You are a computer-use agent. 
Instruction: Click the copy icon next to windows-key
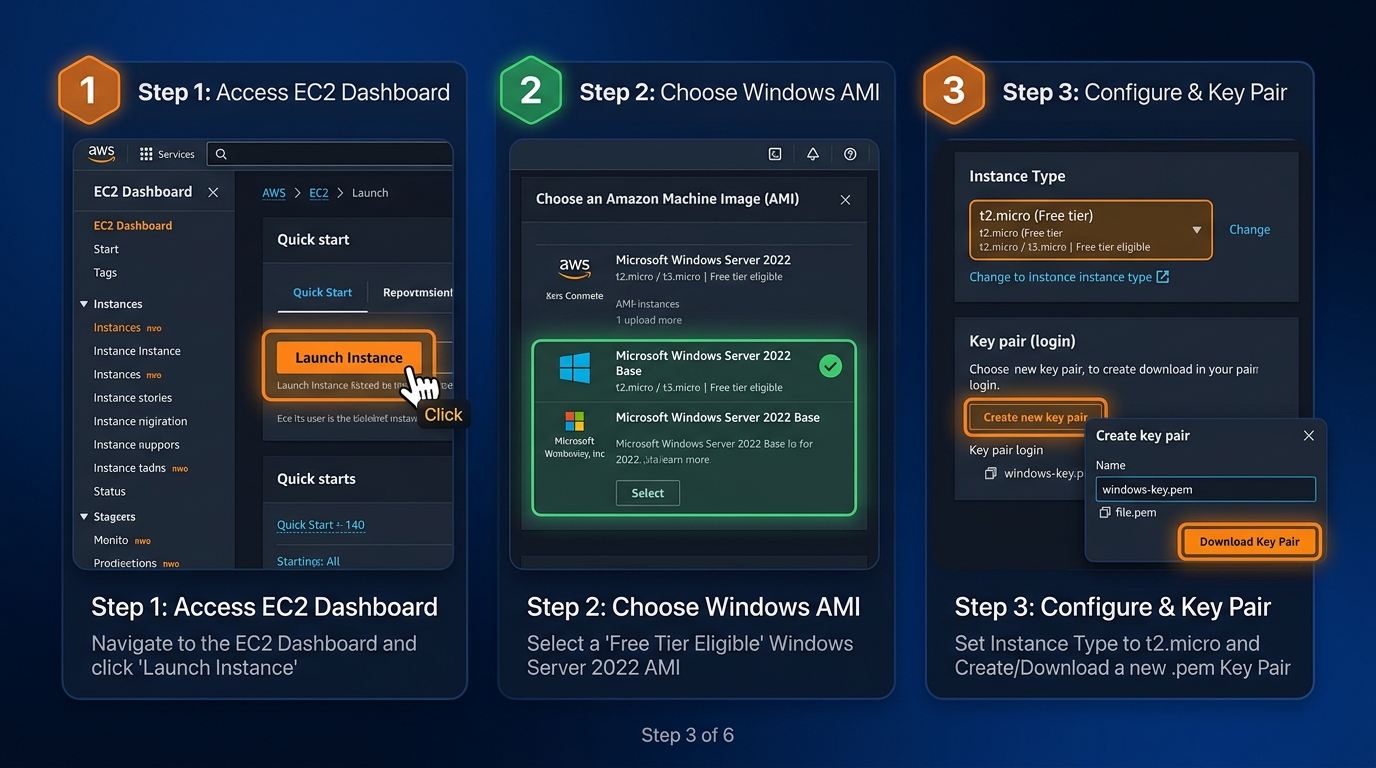pos(990,473)
